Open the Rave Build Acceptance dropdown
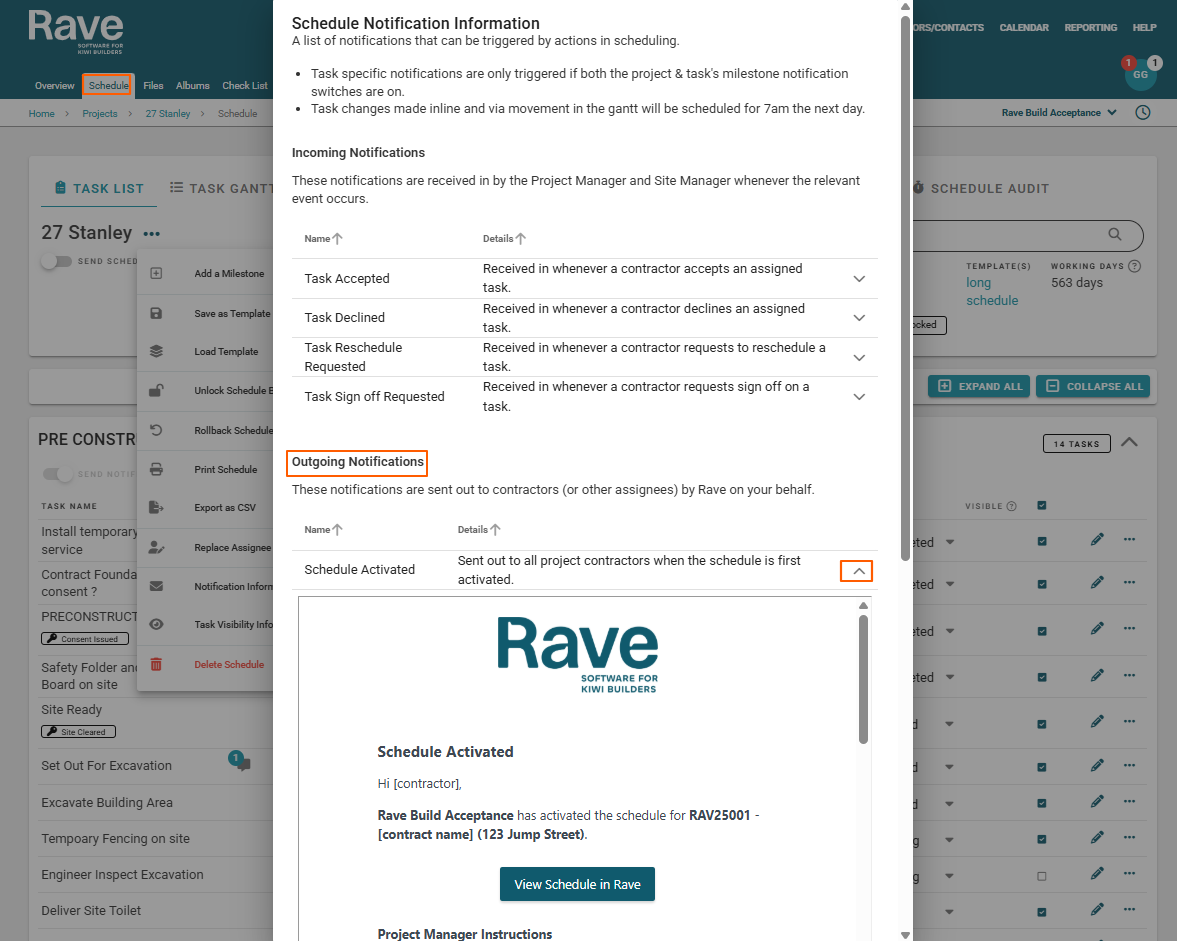The height and width of the screenshot is (941, 1177). [1058, 113]
